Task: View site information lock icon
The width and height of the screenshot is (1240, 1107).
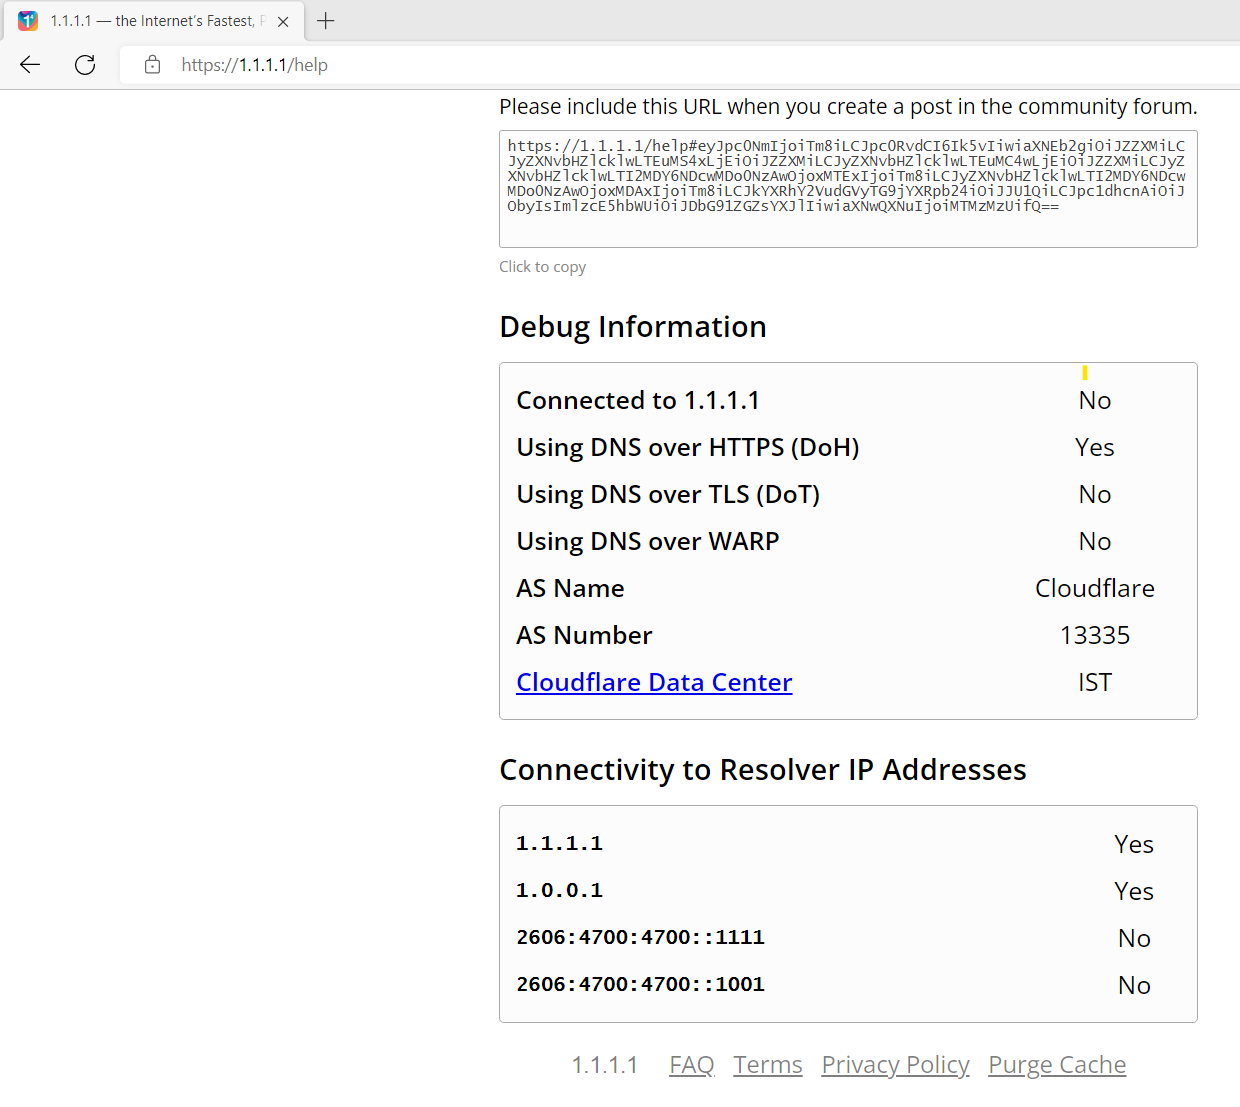Action: [152, 65]
